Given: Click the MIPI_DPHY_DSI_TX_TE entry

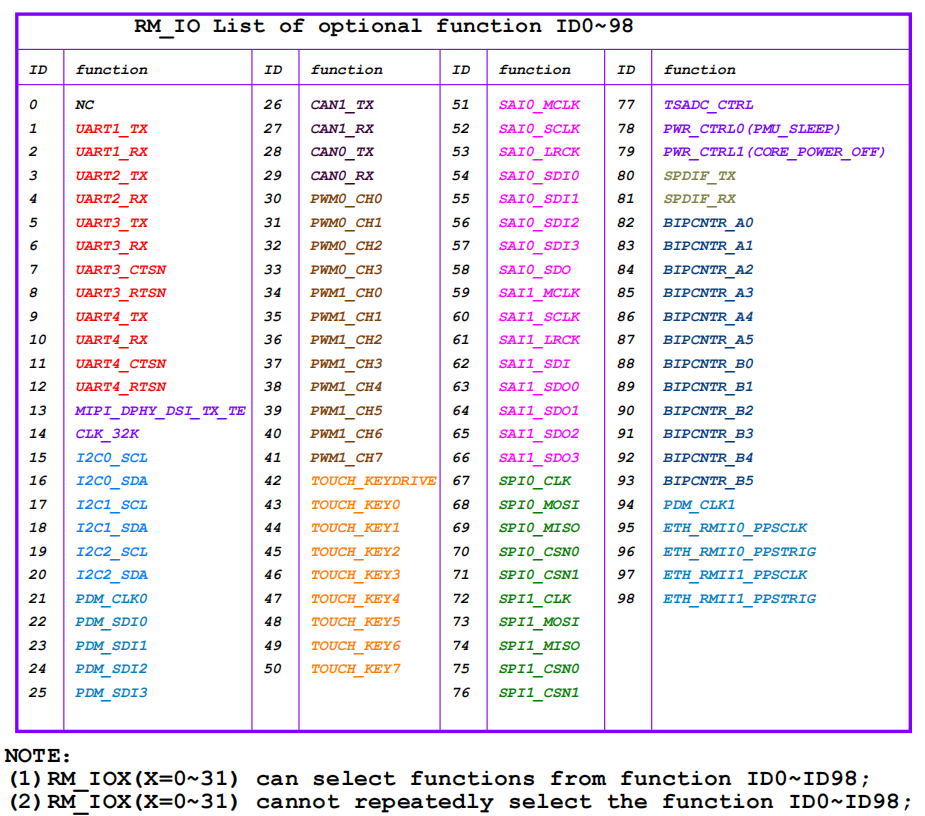Looking at the screenshot, I should point(160,411).
